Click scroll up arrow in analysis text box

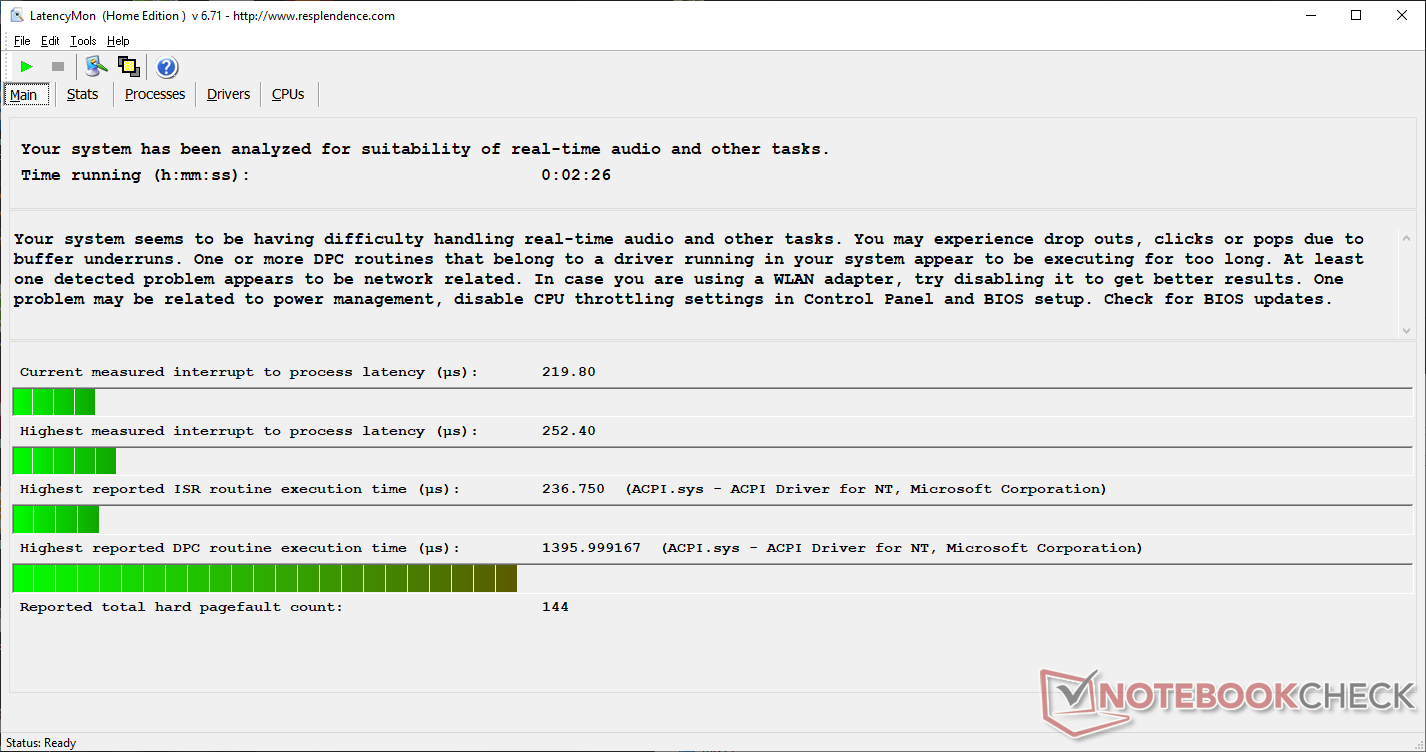click(1406, 238)
